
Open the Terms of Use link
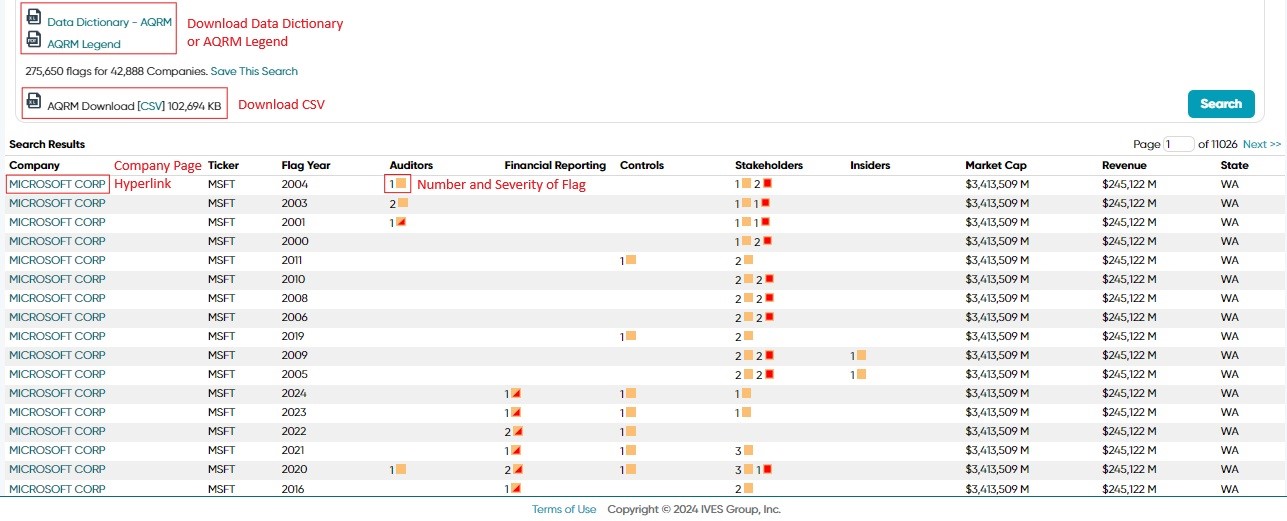tap(564, 509)
